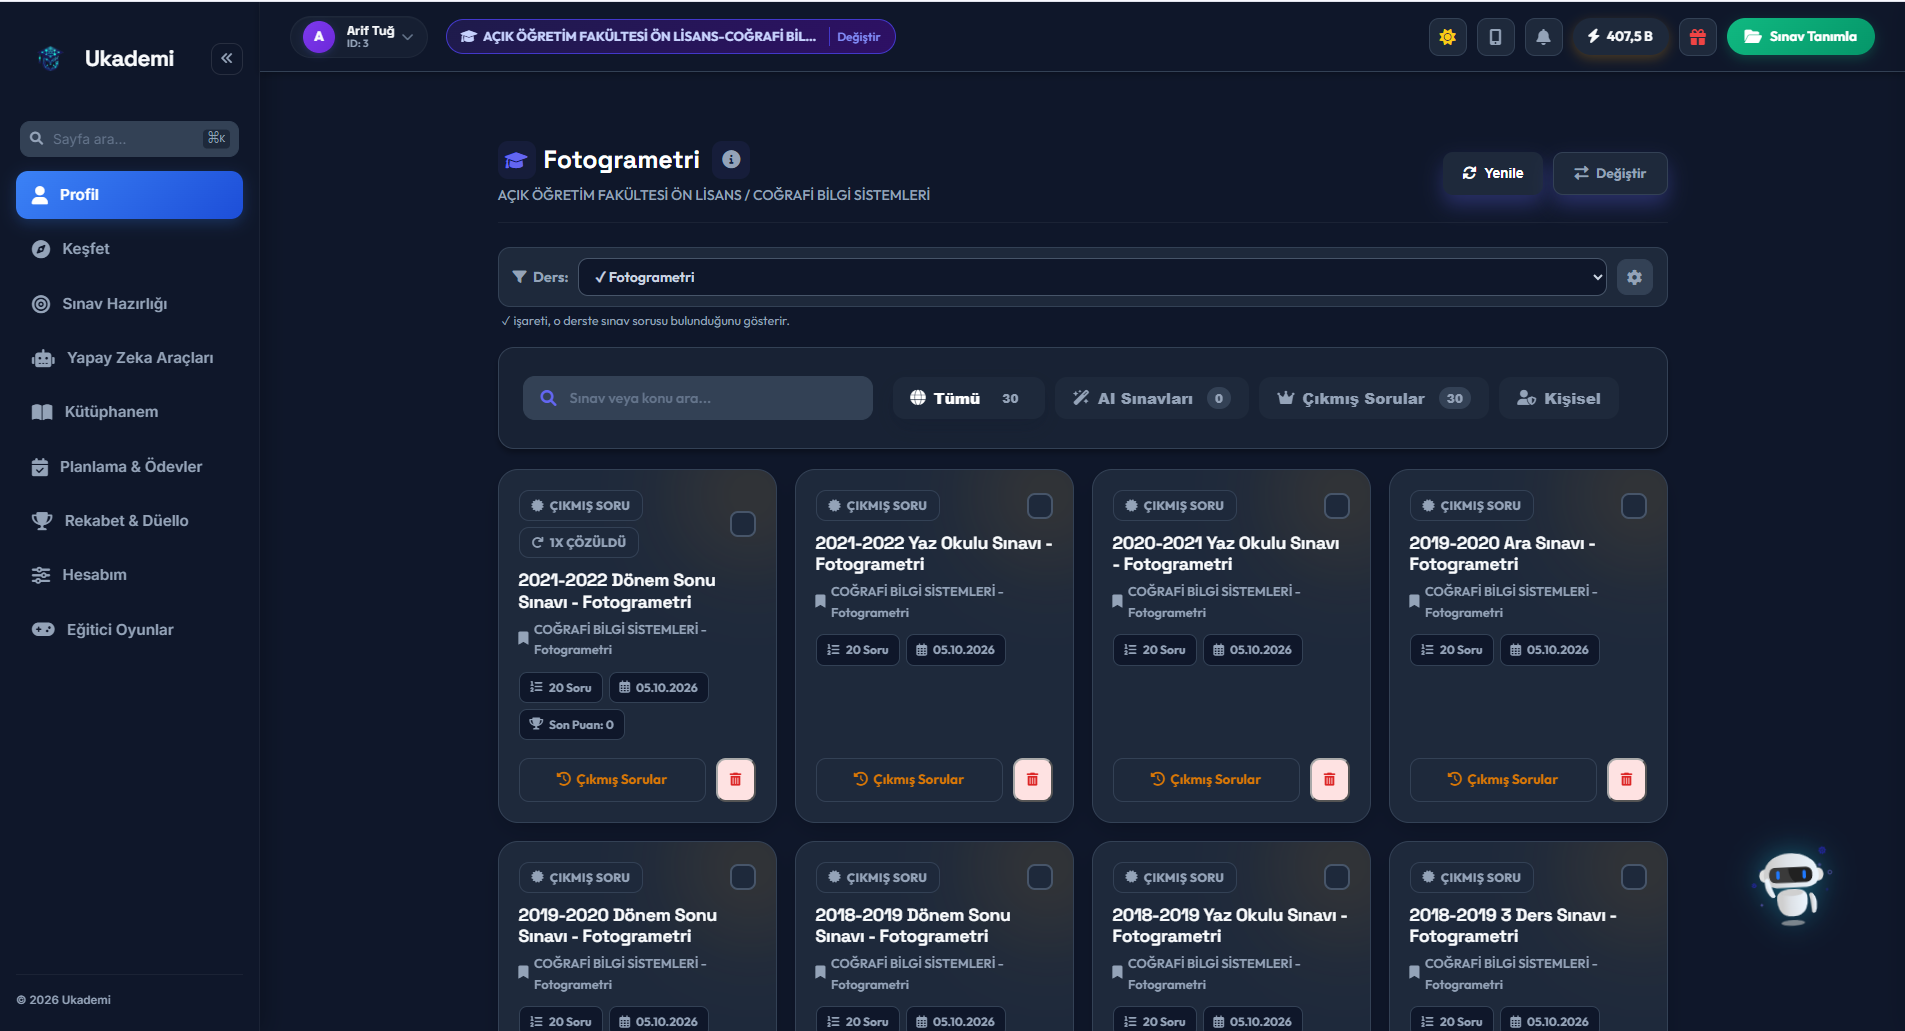This screenshot has width=1905, height=1031.
Task: Select the 2021-2022 Dönem Sonu Sınavı checkbox
Action: [743, 524]
